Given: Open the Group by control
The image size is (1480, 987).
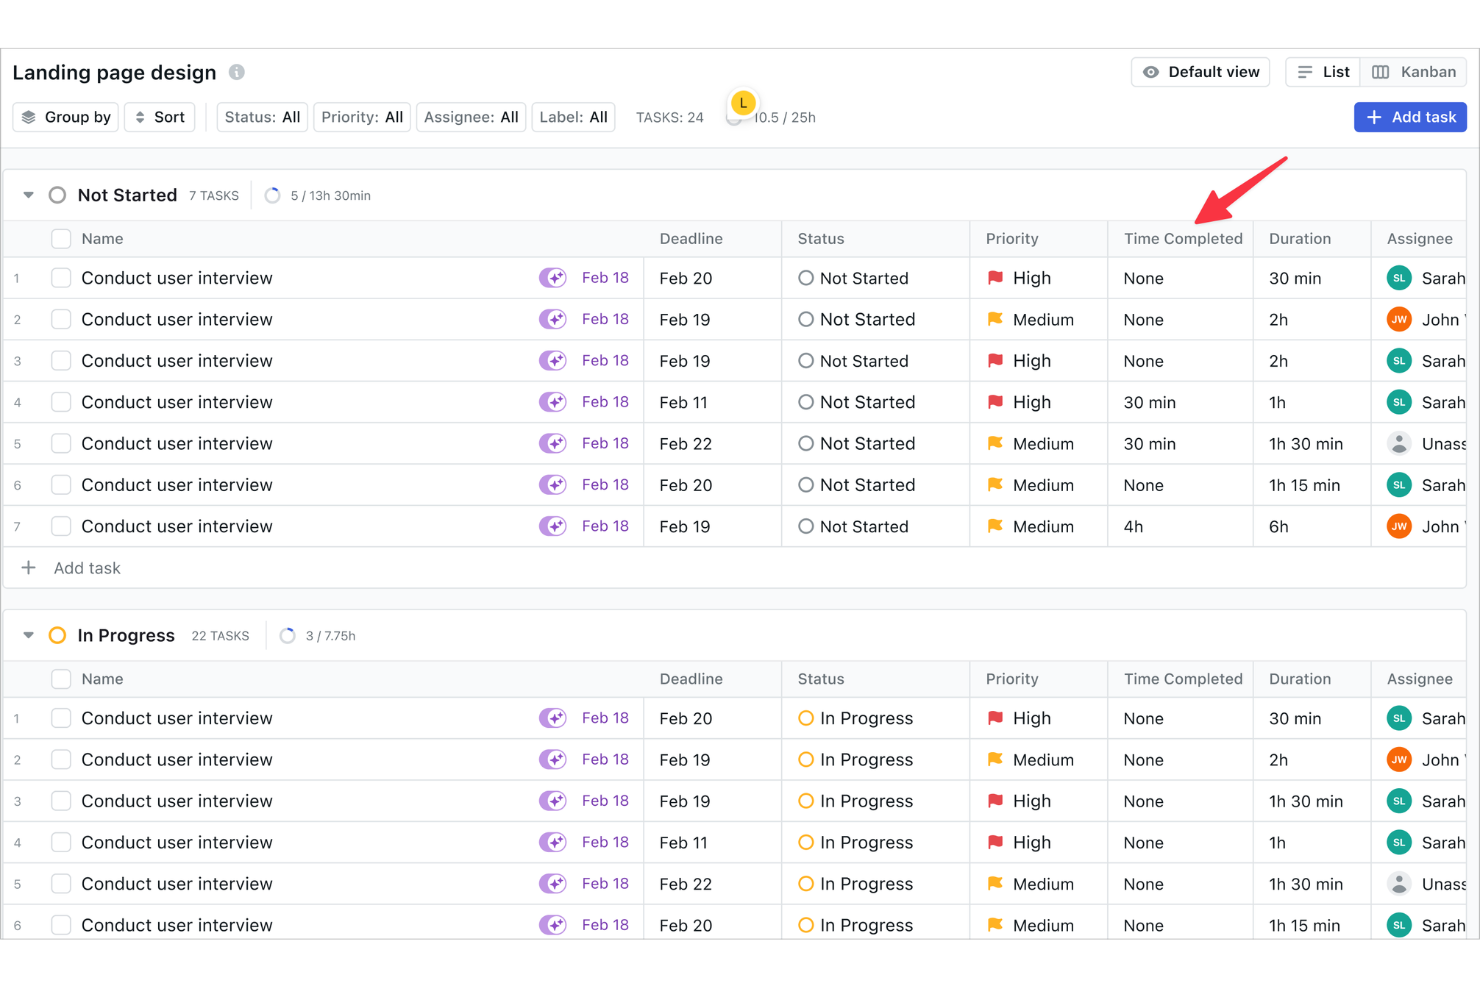Looking at the screenshot, I should [x=65, y=116].
